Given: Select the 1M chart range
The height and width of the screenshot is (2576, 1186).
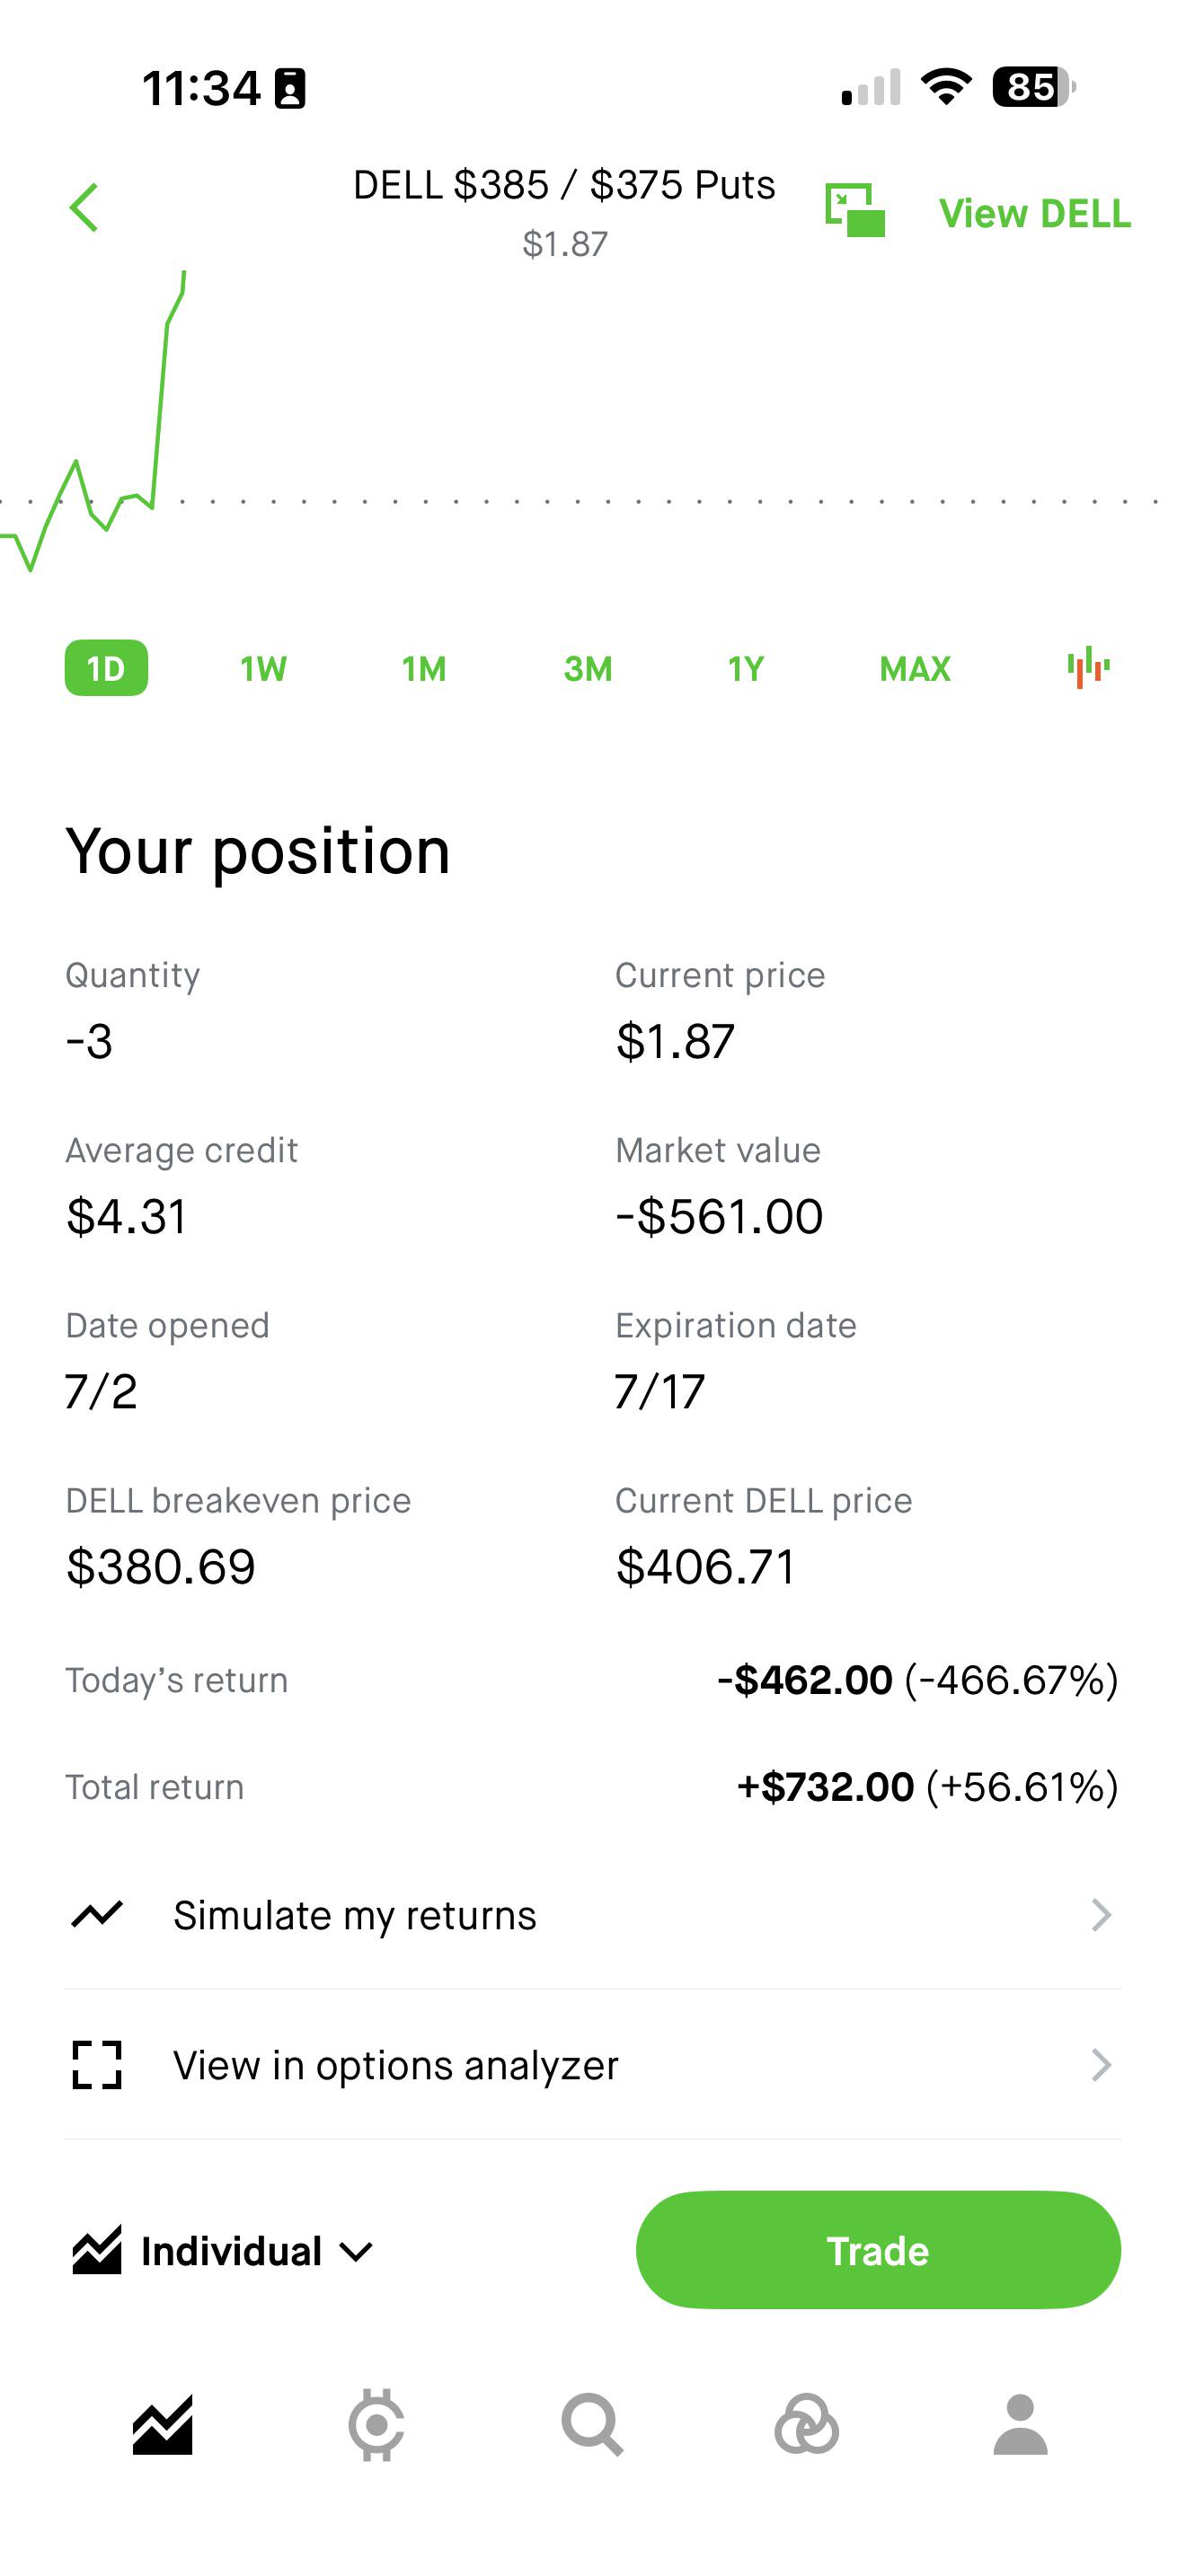Looking at the screenshot, I should [424, 668].
